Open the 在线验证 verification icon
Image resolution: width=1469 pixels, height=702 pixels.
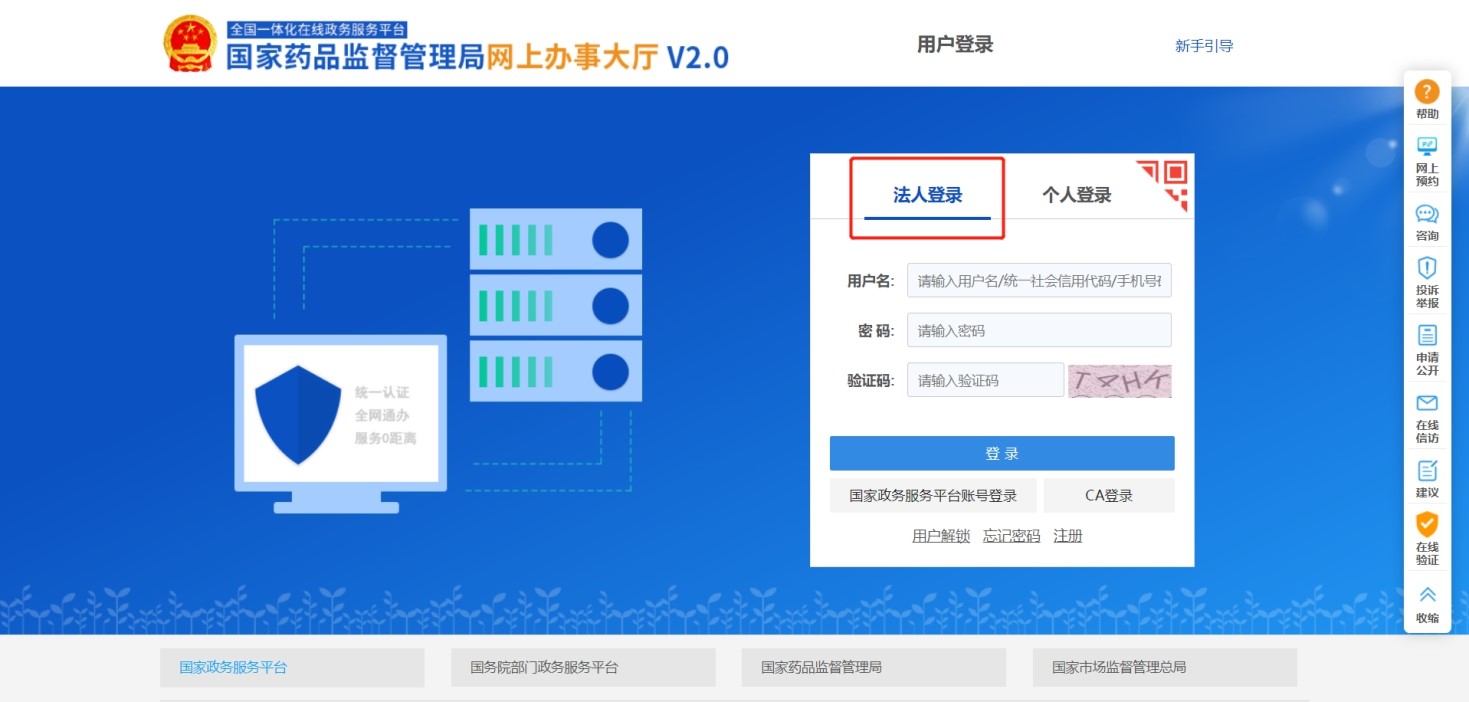[x=1426, y=533]
